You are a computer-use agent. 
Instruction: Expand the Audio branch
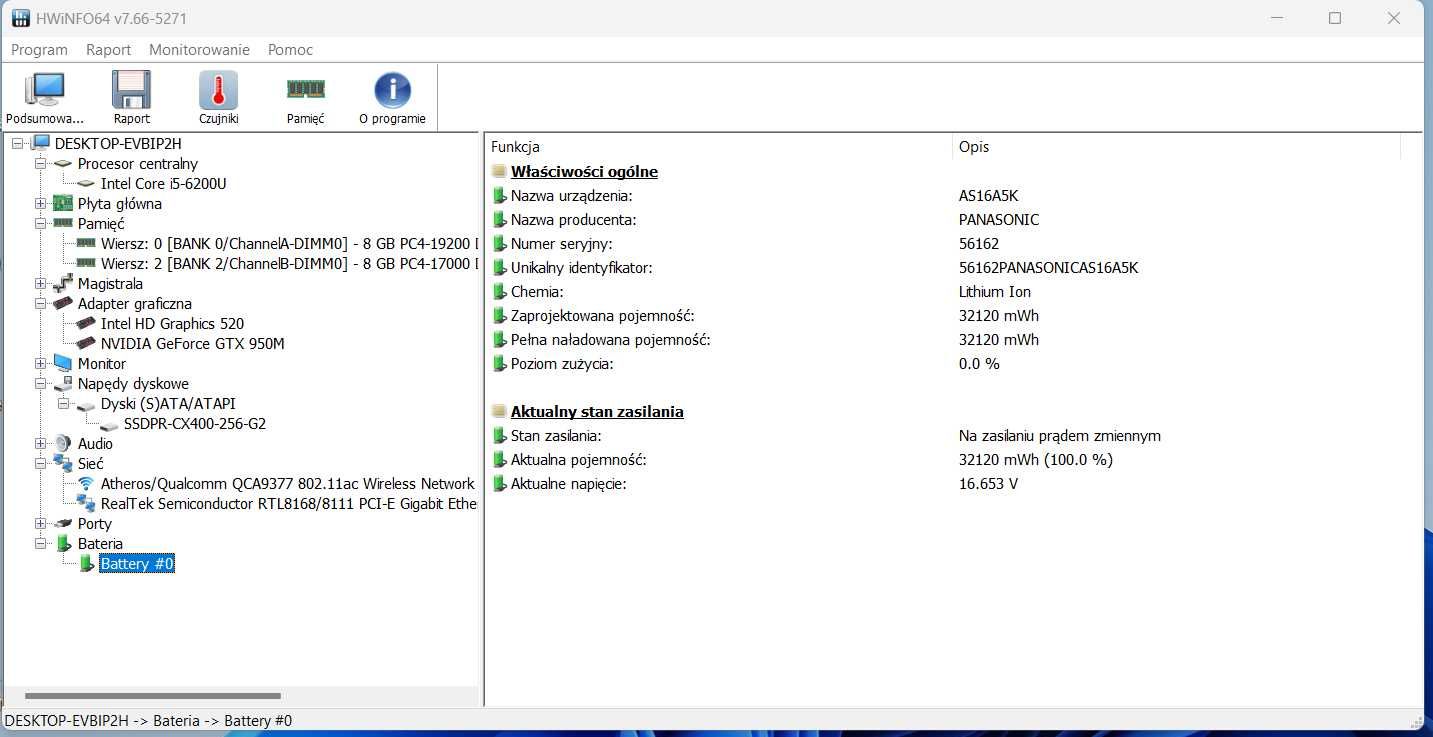pyautogui.click(x=41, y=444)
